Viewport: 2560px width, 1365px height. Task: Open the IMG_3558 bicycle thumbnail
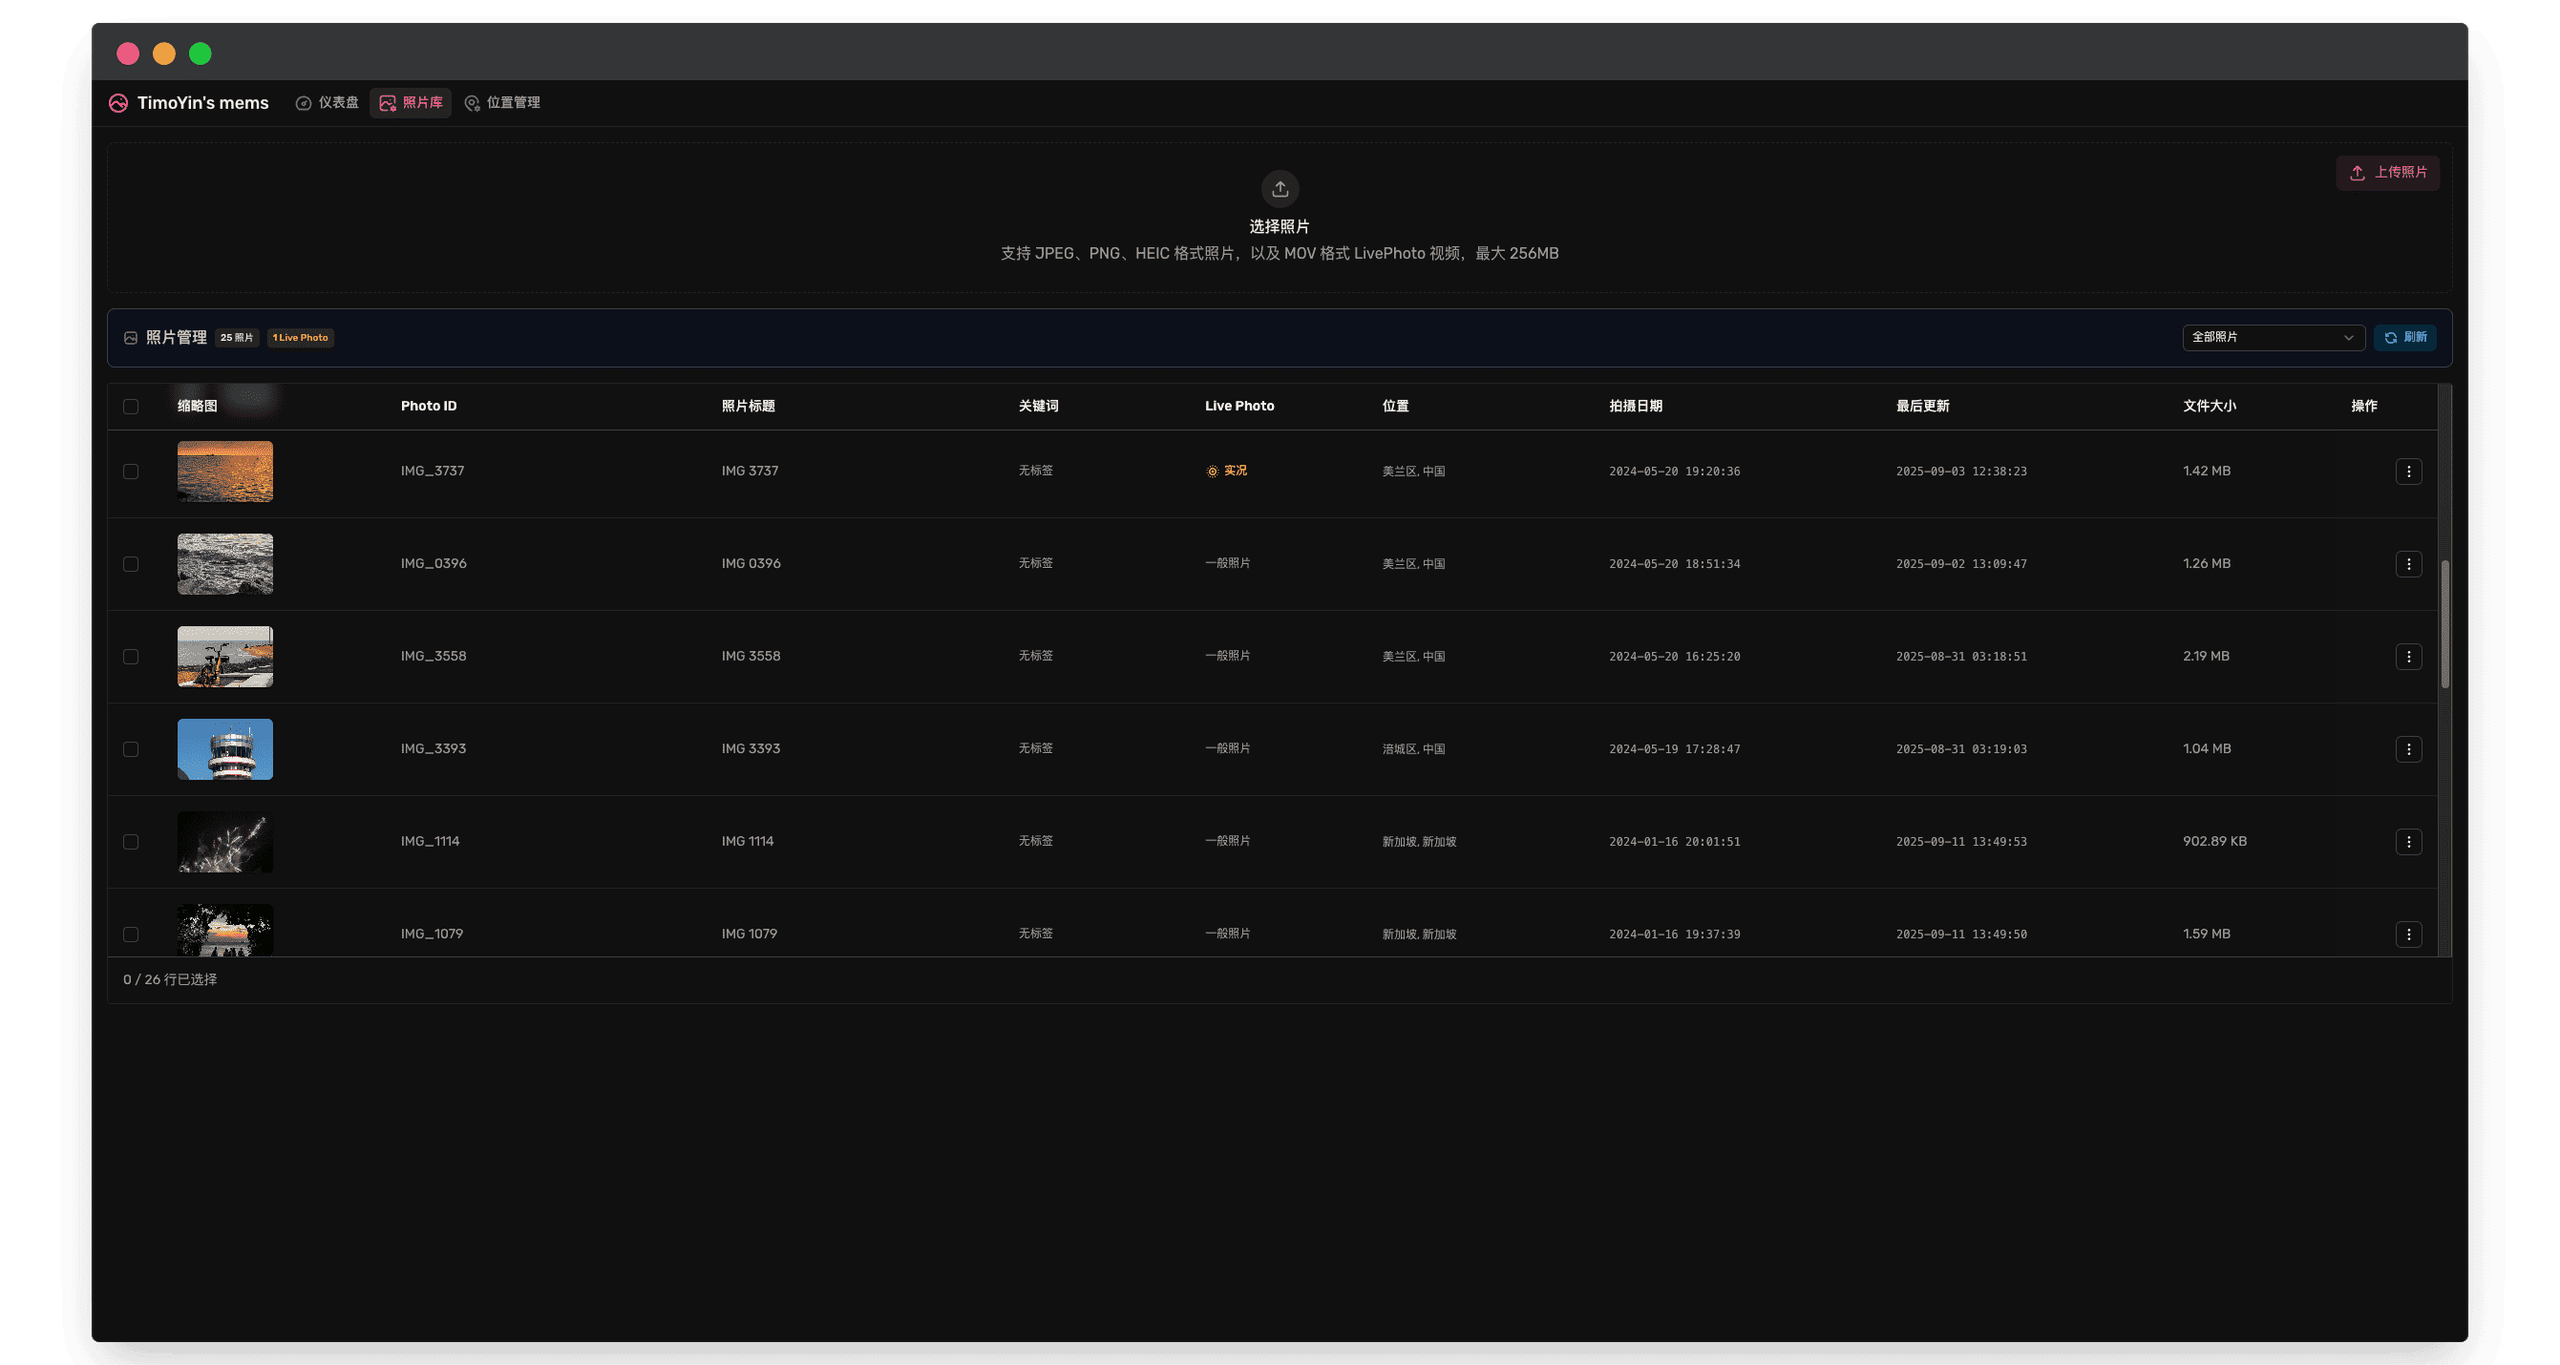coord(225,656)
